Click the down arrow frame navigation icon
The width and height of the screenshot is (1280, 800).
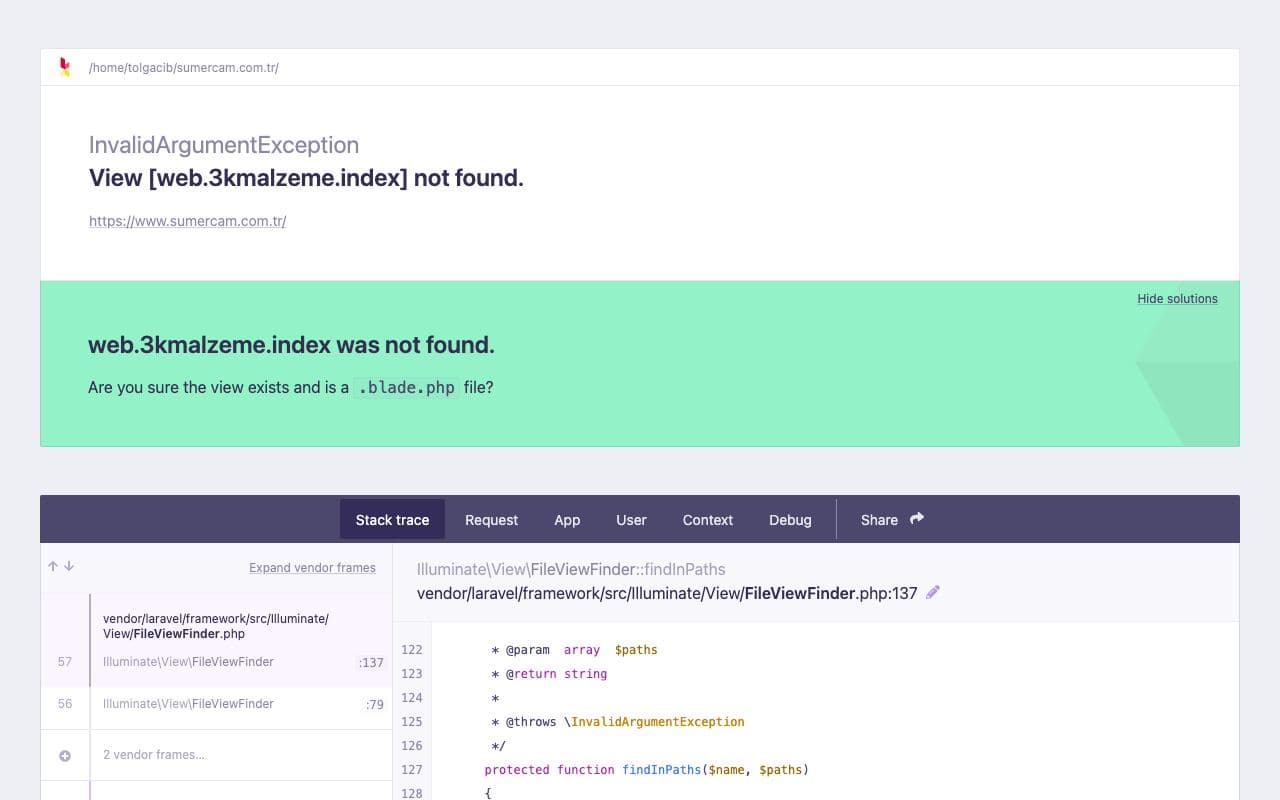tap(69, 566)
